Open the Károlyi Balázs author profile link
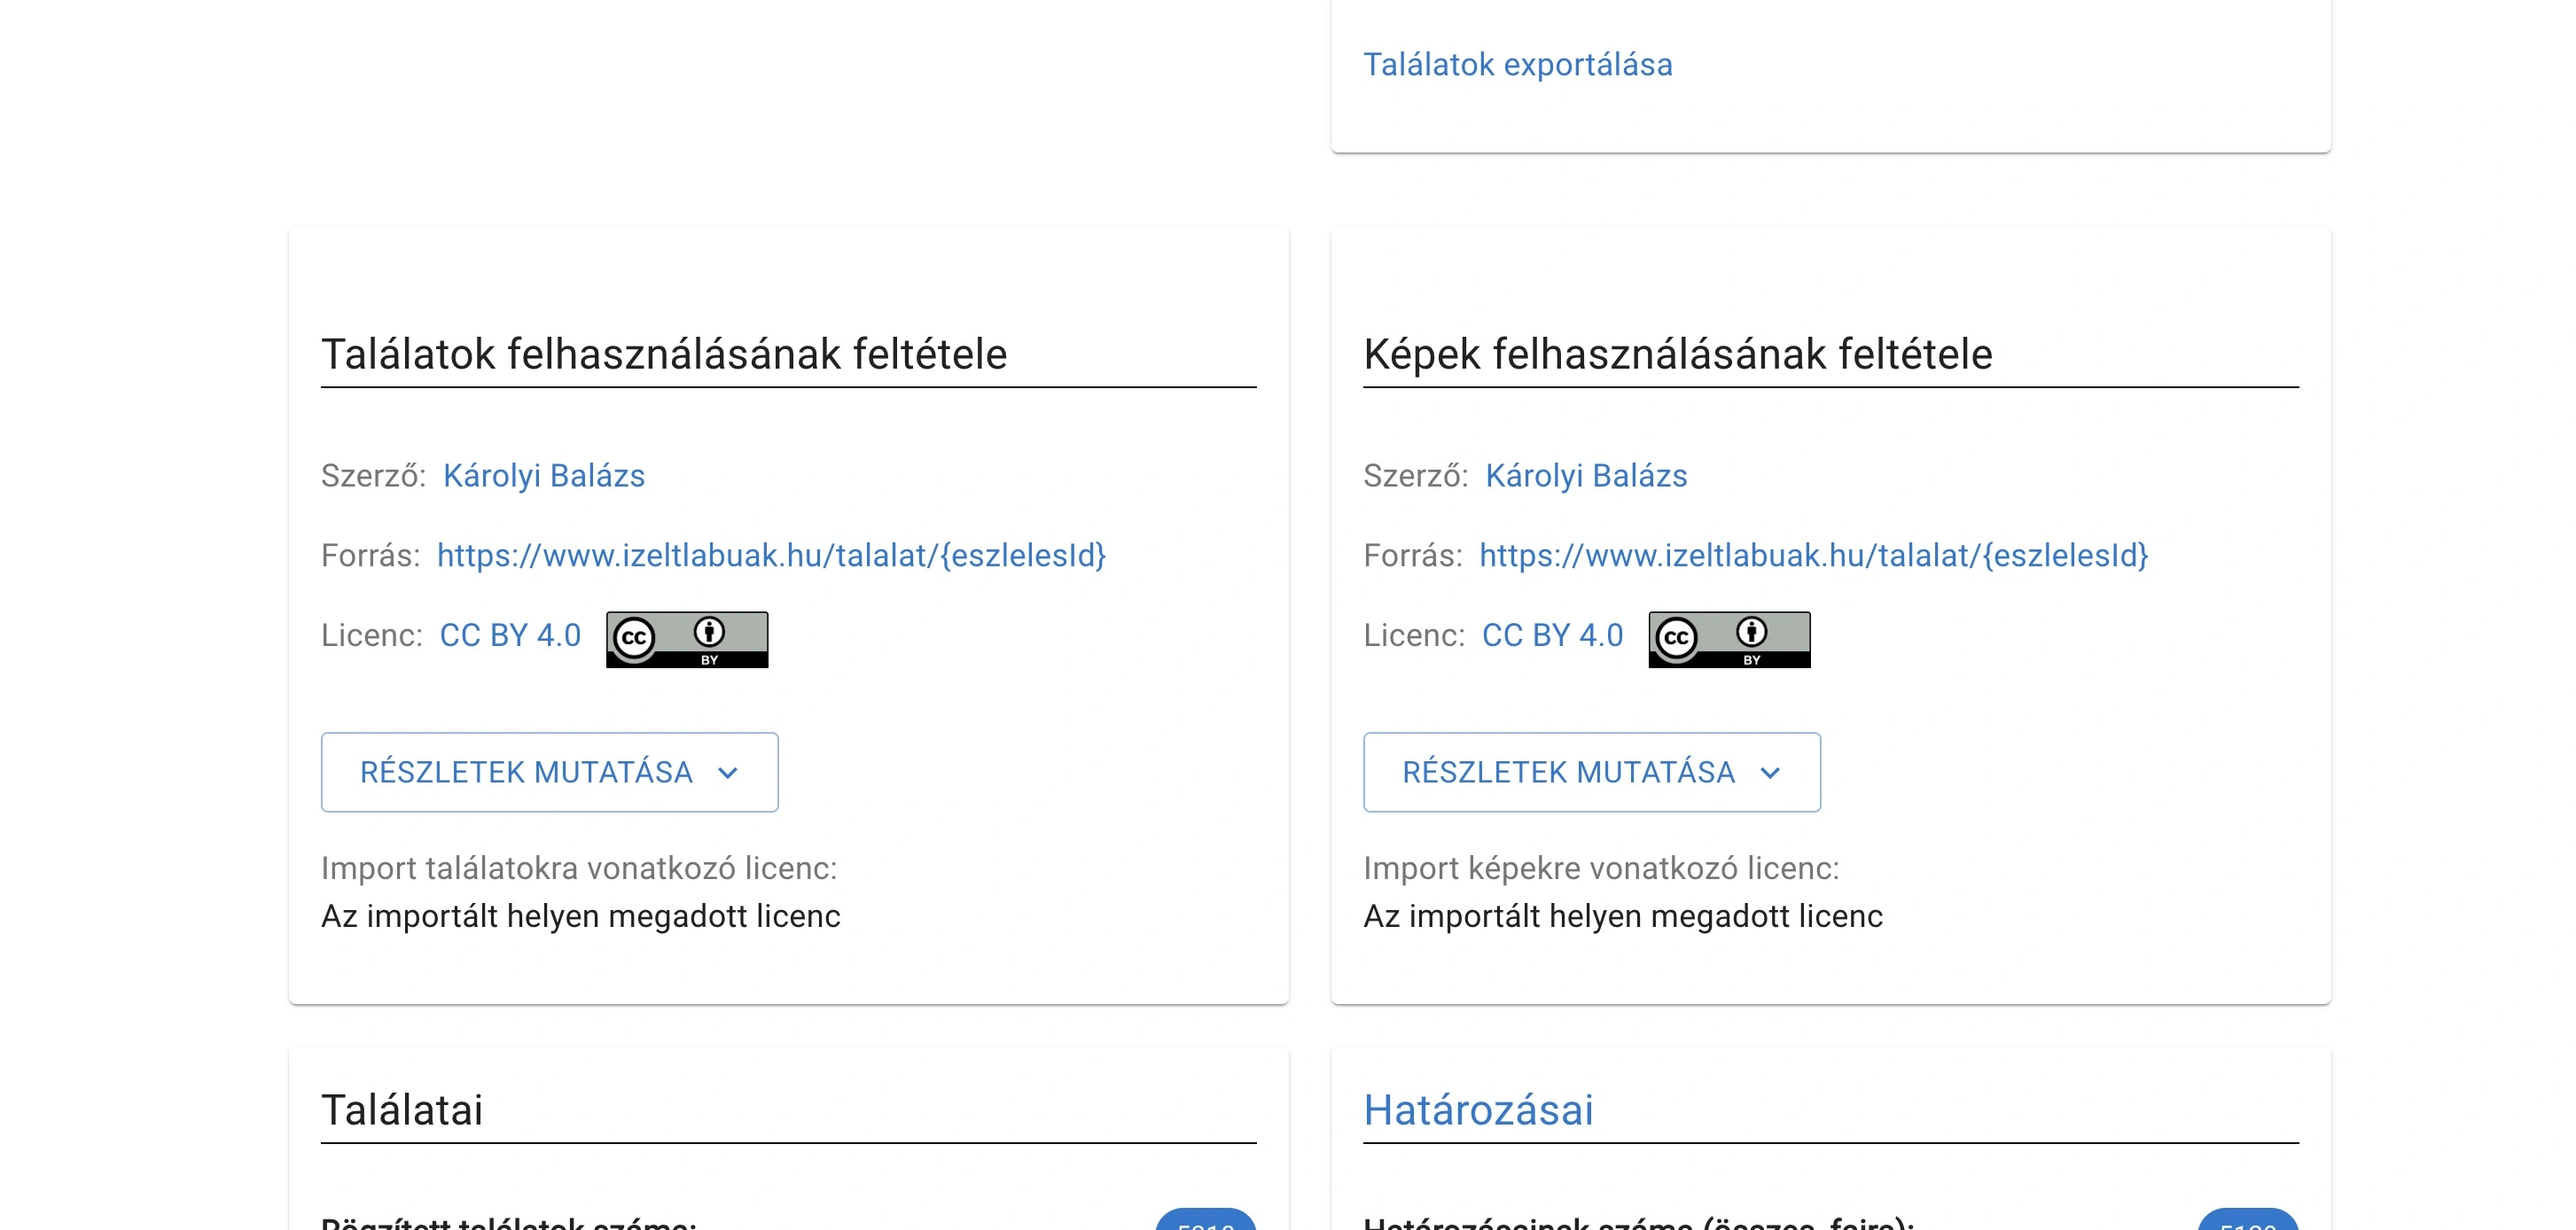 tap(544, 476)
